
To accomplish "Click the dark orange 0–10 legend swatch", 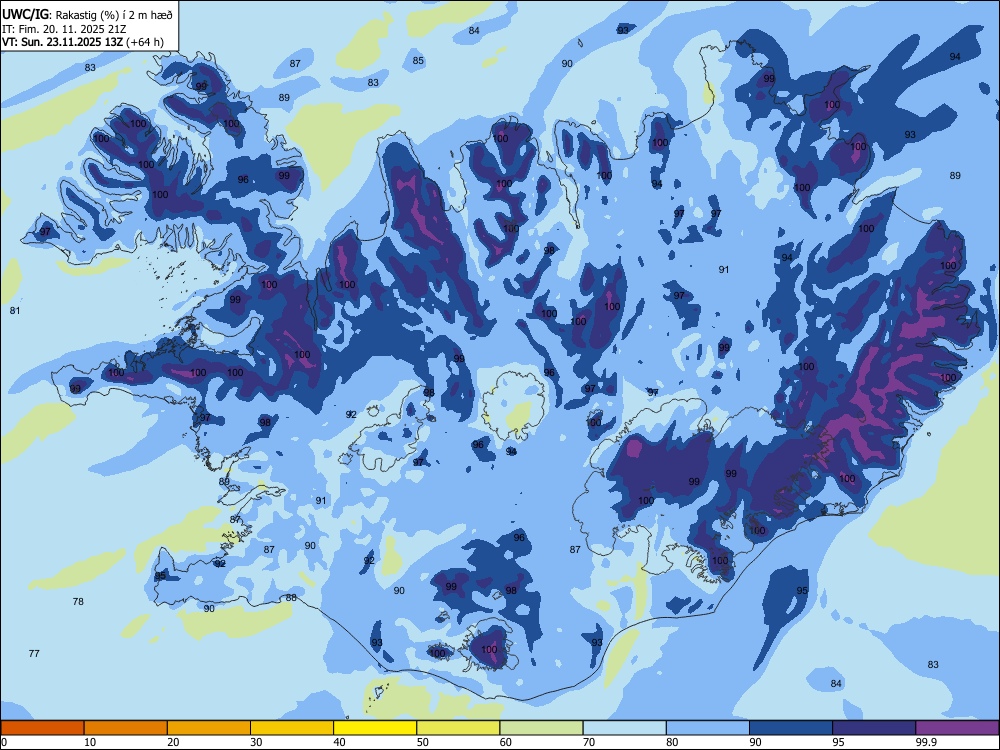I will click(42, 728).
